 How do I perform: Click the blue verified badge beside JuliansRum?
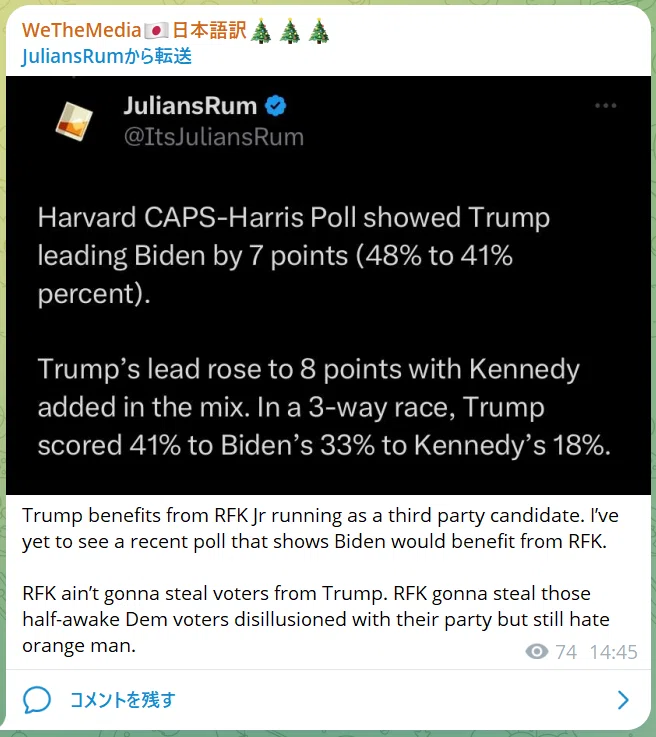(x=275, y=106)
